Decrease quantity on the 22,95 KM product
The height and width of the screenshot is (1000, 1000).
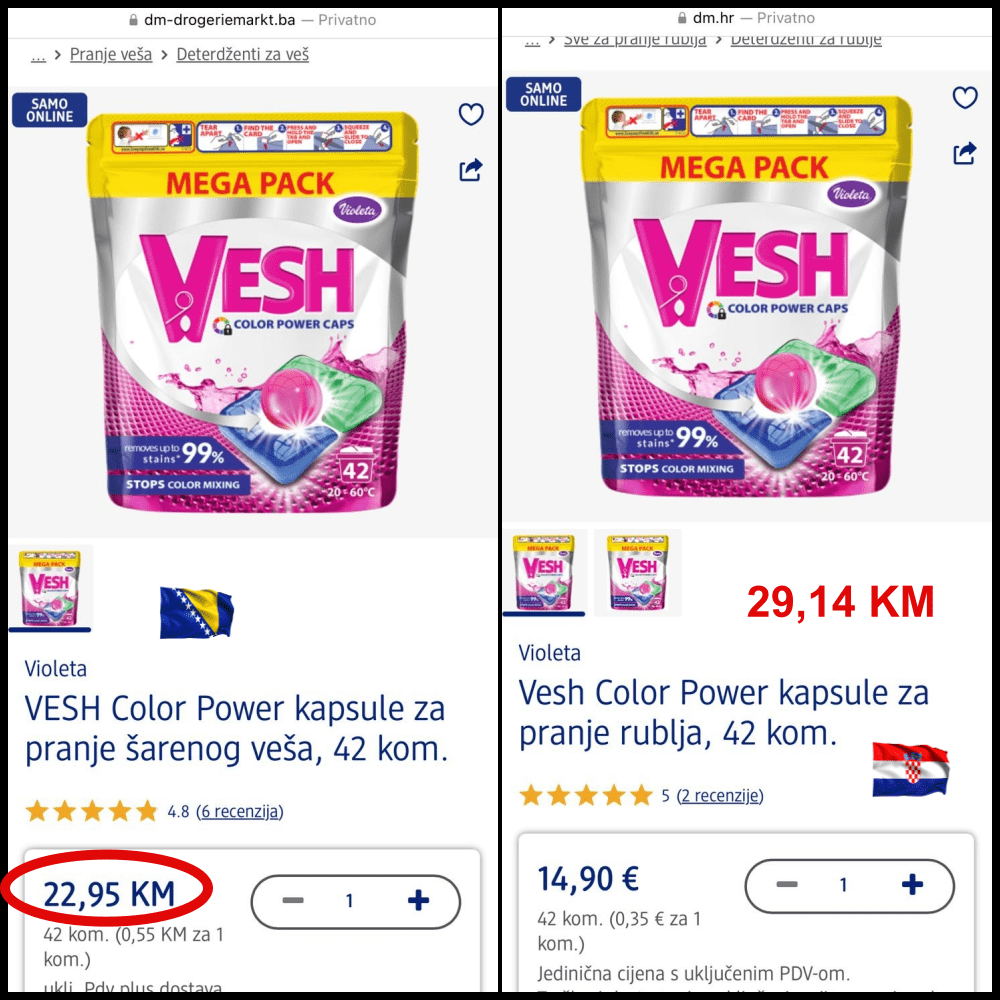(293, 900)
